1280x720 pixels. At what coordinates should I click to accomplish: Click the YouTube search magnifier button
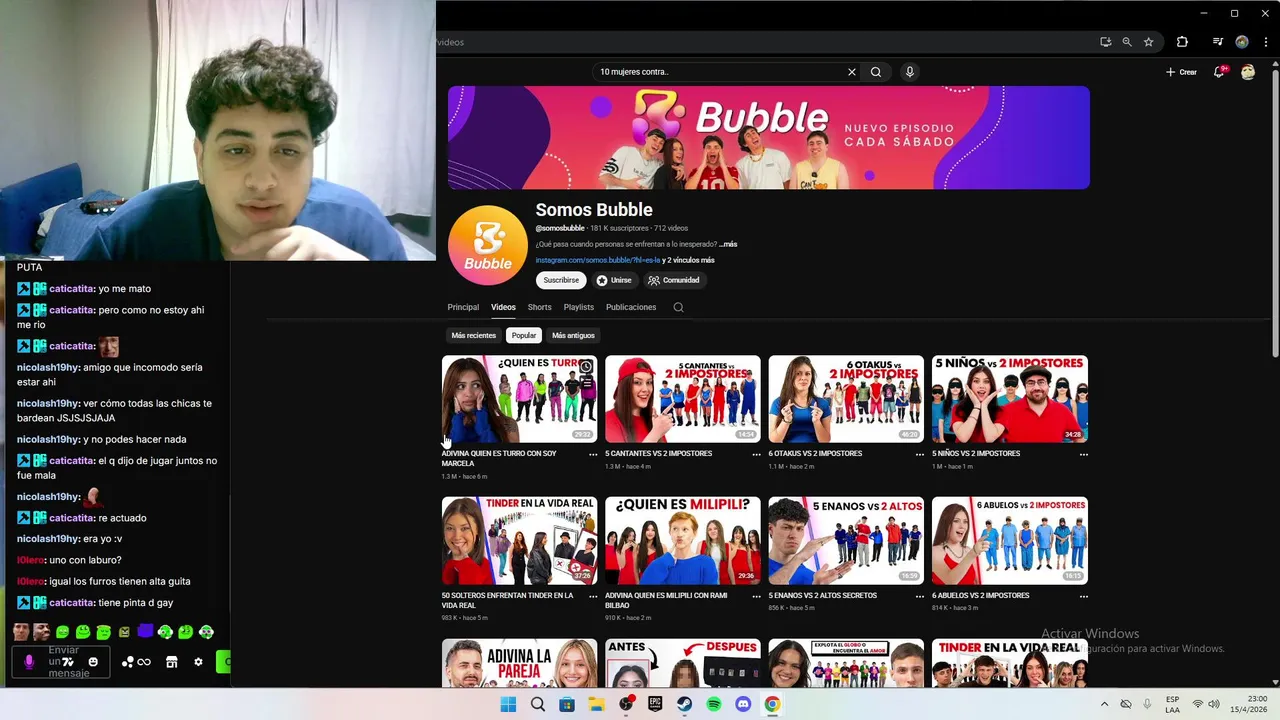(876, 72)
